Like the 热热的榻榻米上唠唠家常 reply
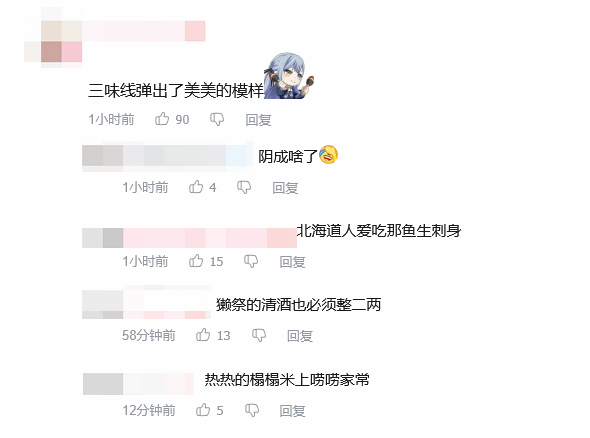Screen dimensions: 590x438 [203, 410]
